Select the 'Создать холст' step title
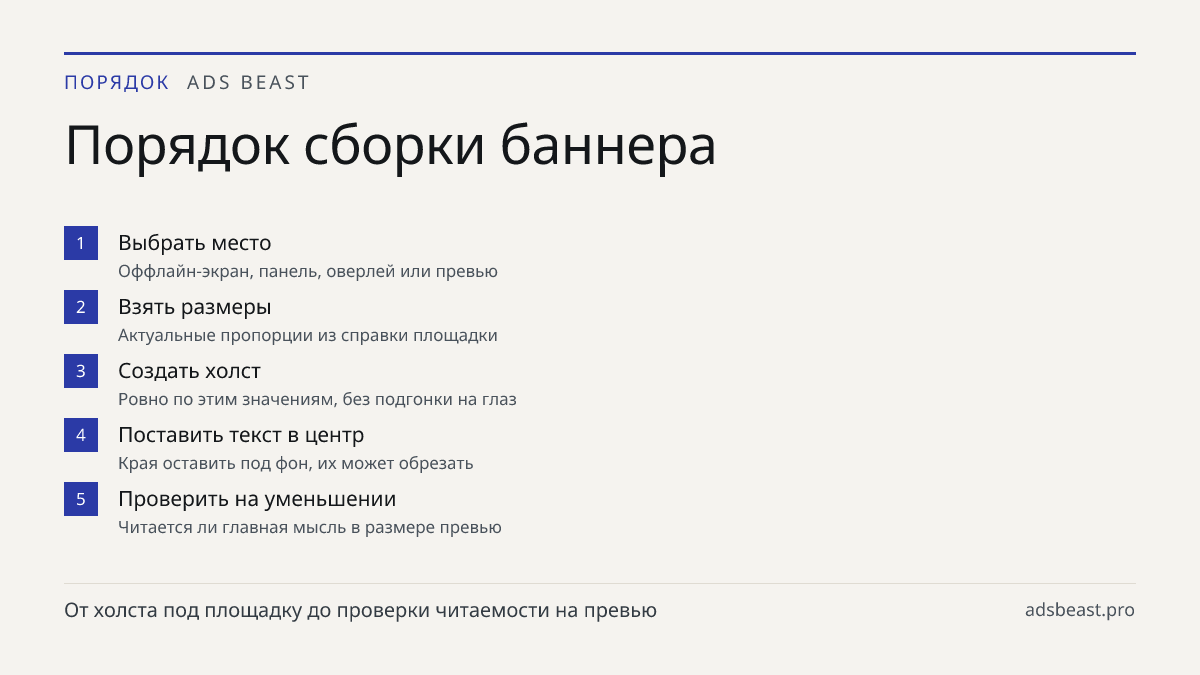This screenshot has height=675, width=1200. pos(190,371)
